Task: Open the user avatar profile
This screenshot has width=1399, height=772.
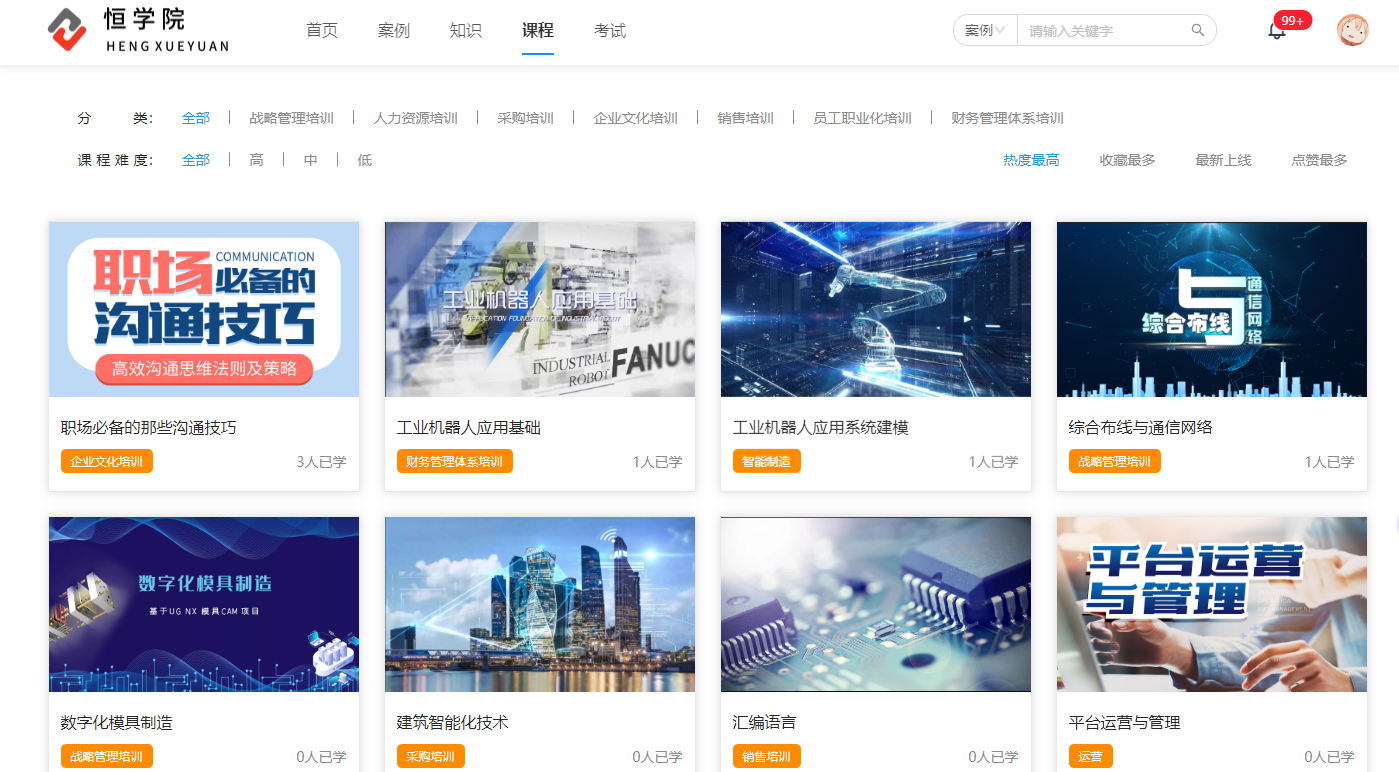Action: point(1352,30)
